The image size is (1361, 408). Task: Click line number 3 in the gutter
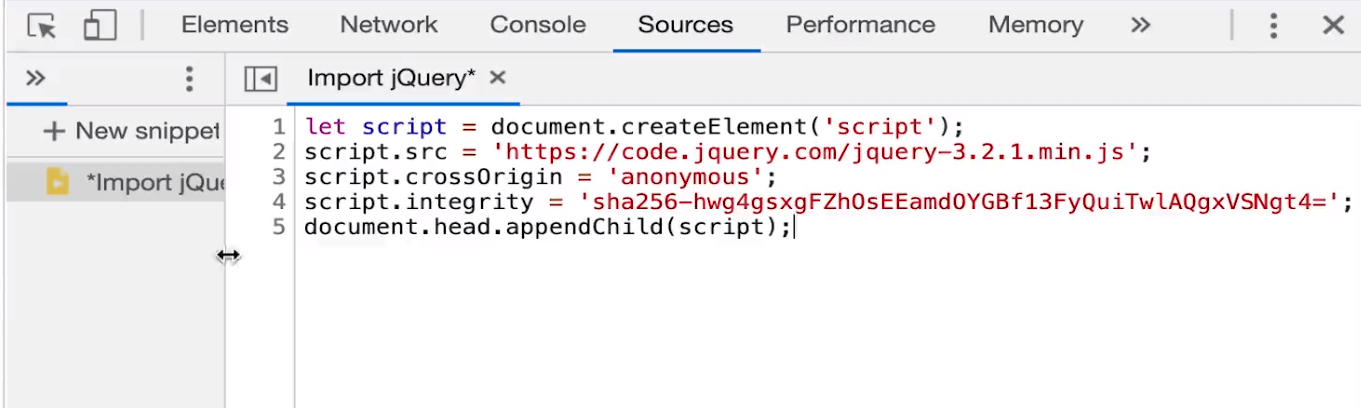coord(279,178)
